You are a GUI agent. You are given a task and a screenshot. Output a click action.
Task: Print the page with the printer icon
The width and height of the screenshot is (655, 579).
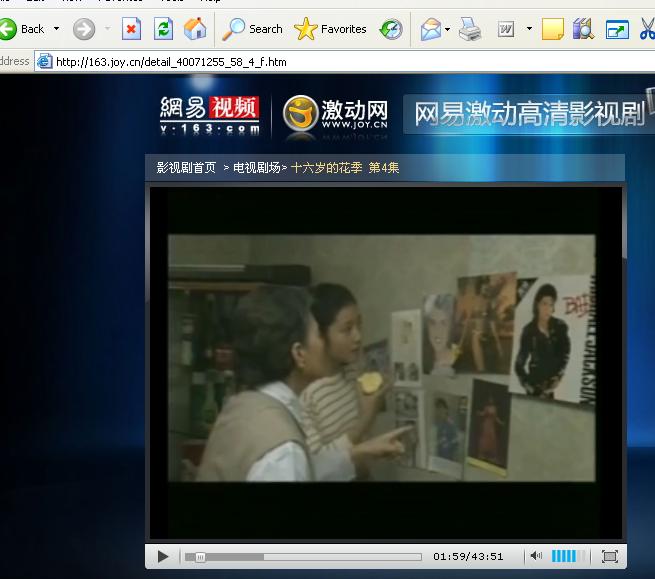pos(470,29)
